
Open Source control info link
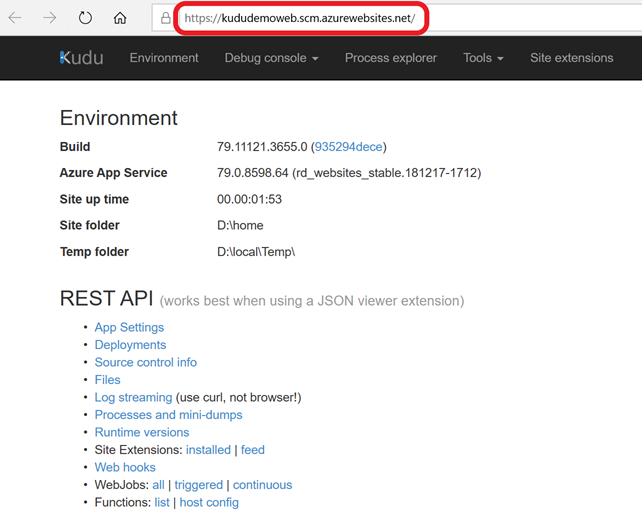pyautogui.click(x=146, y=362)
